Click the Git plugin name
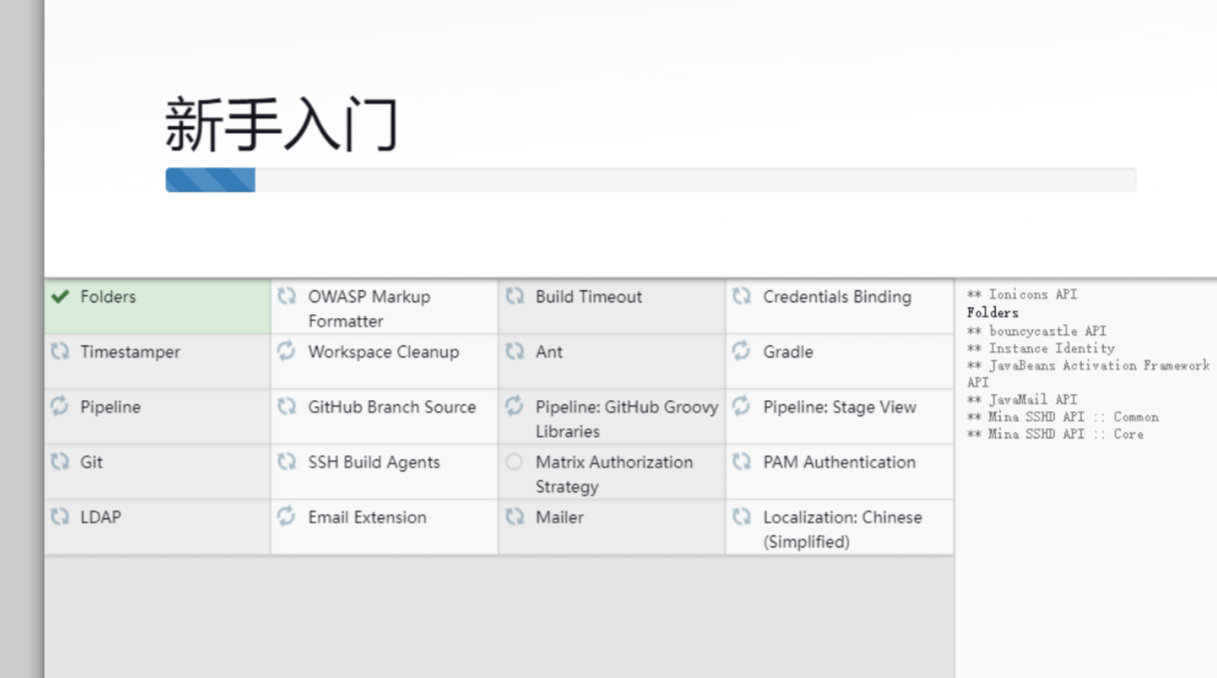This screenshot has height=678, width=1217. coord(91,462)
